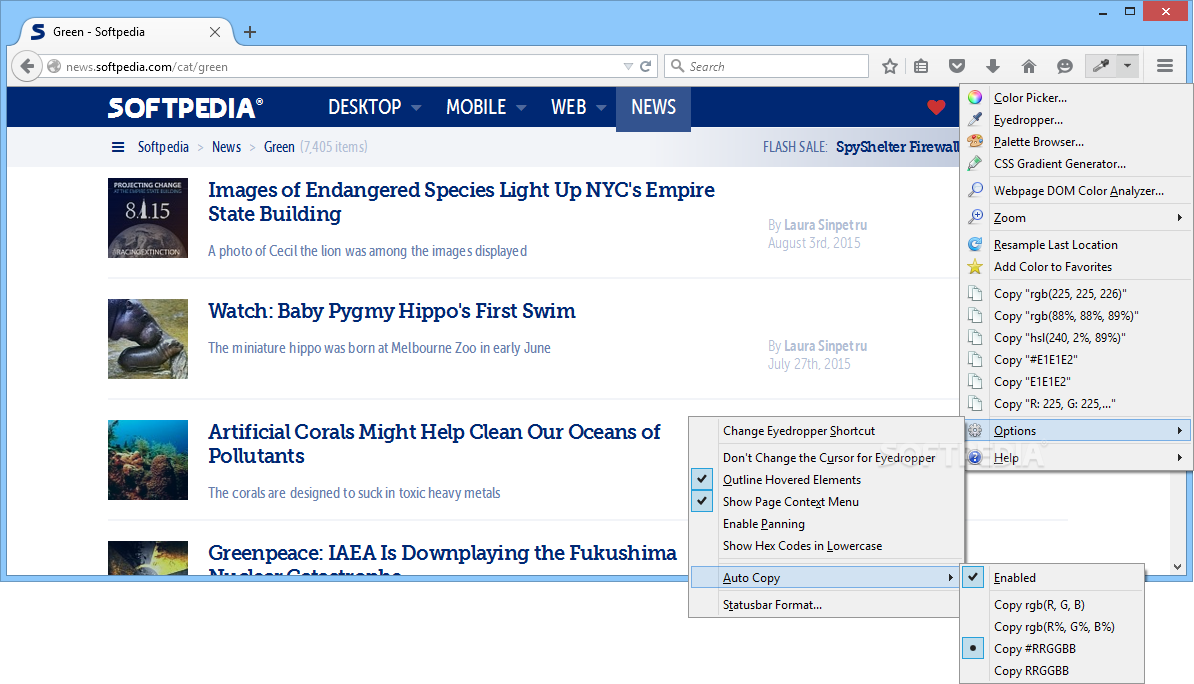Image resolution: width=1194 pixels, height=684 pixels.
Task: Click the Pocket icon in toolbar
Action: pos(957,66)
